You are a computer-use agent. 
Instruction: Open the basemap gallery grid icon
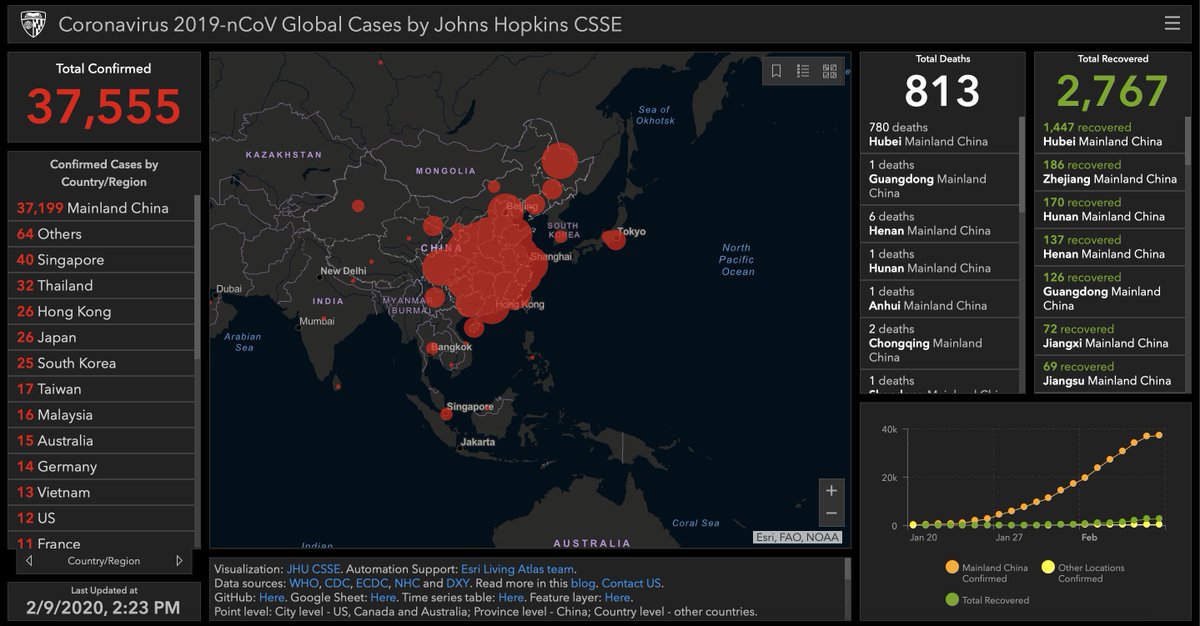[x=829, y=71]
